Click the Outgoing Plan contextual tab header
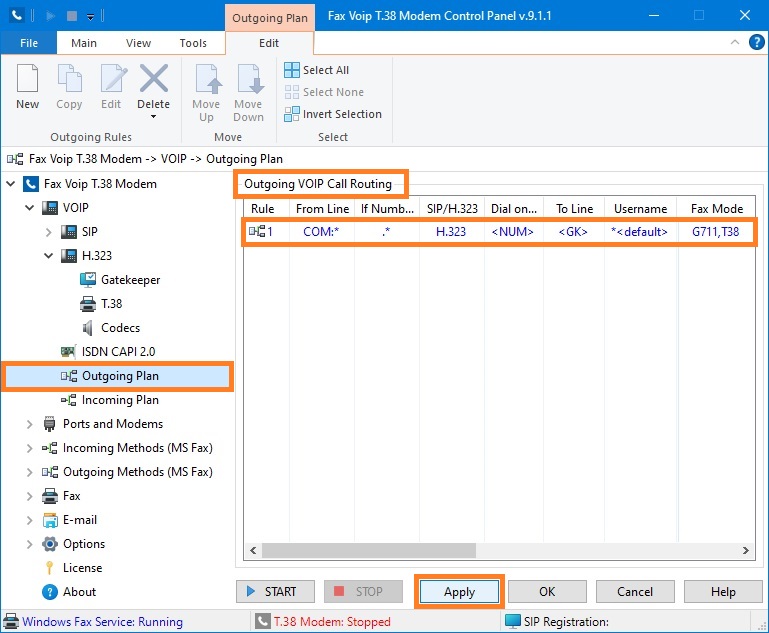769x633 pixels. pos(270,18)
